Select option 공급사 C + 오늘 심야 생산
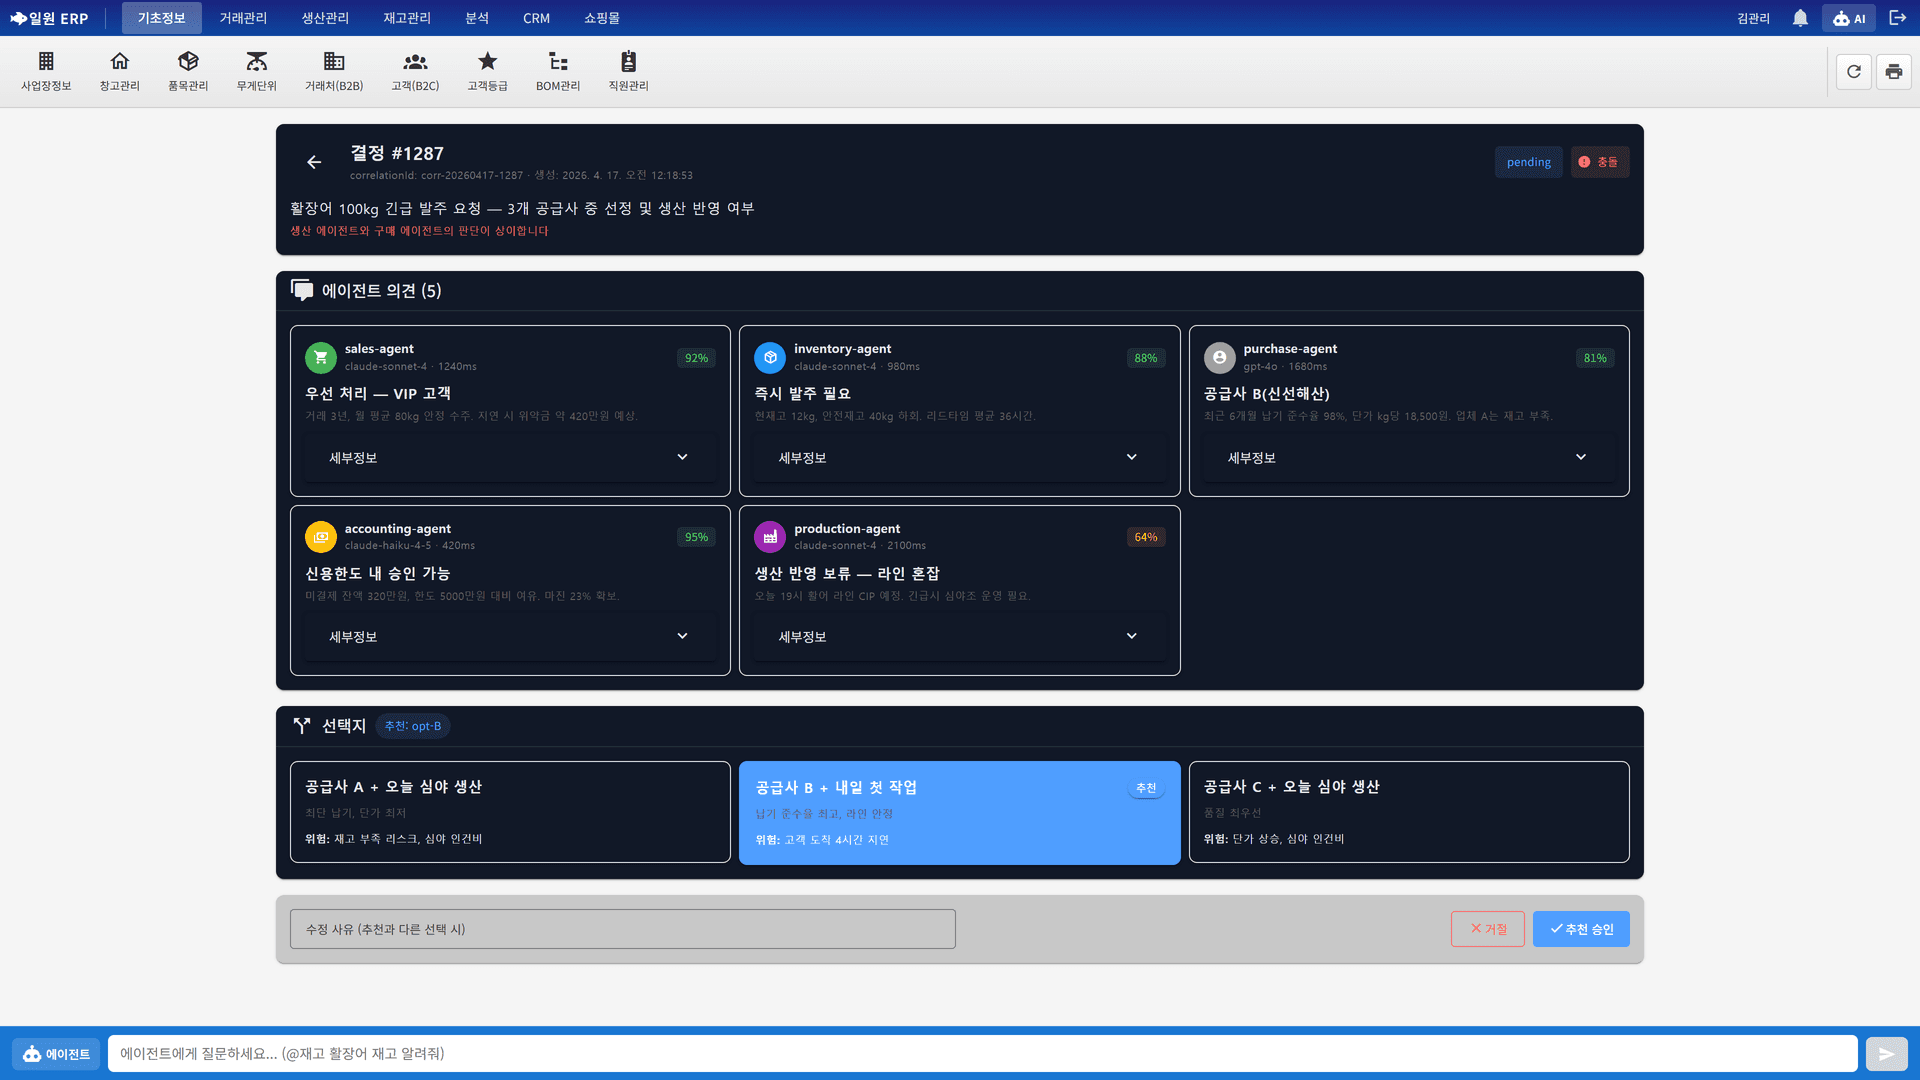 point(1408,812)
